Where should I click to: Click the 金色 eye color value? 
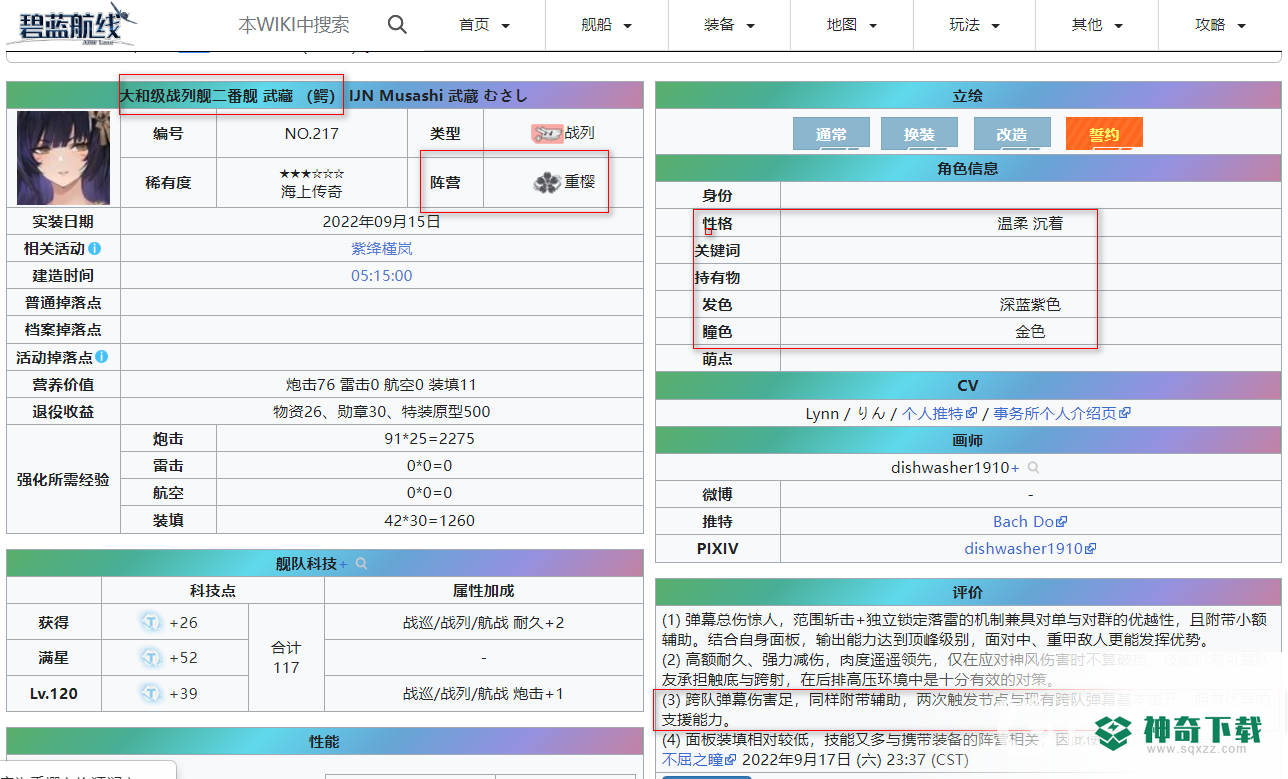pyautogui.click(x=1030, y=331)
